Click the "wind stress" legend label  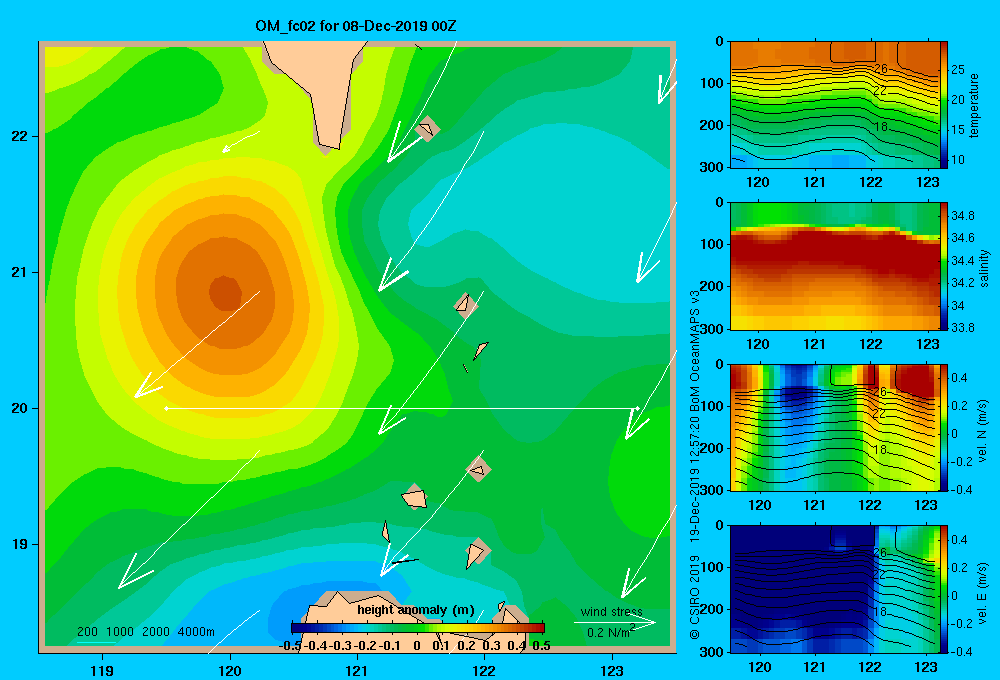pyautogui.click(x=611, y=612)
